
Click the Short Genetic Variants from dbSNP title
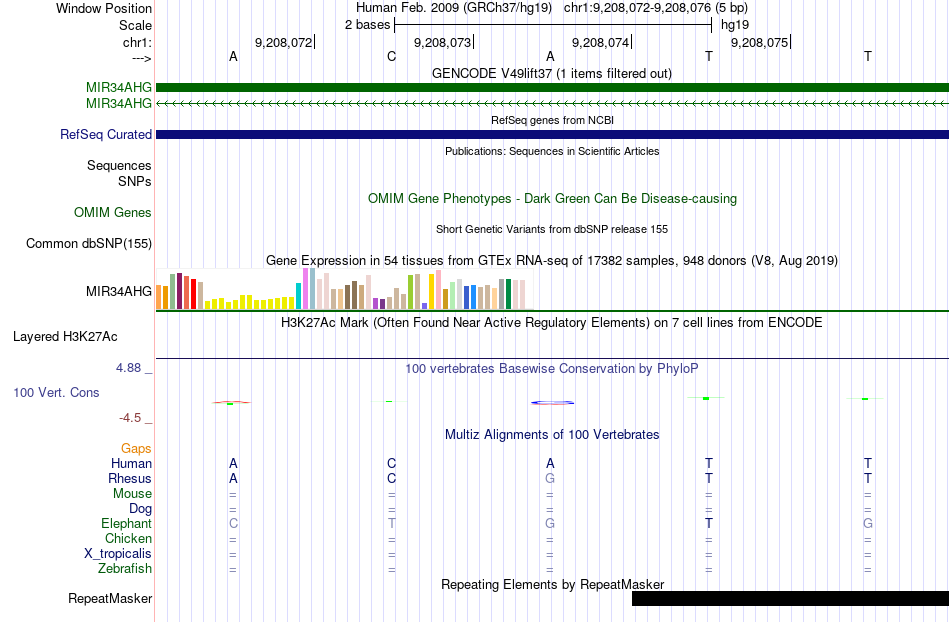(x=552, y=229)
